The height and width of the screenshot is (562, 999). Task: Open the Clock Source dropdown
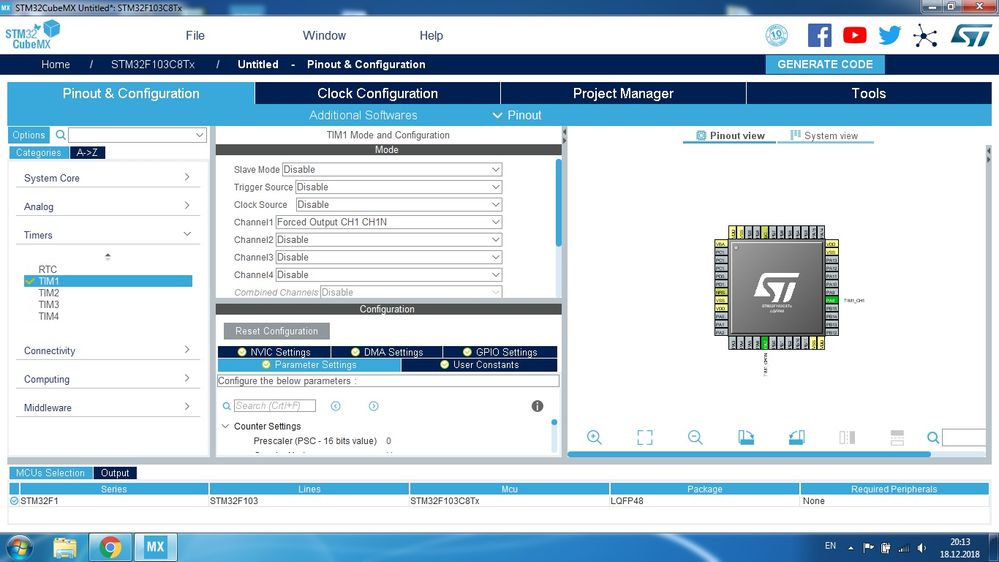pos(399,205)
